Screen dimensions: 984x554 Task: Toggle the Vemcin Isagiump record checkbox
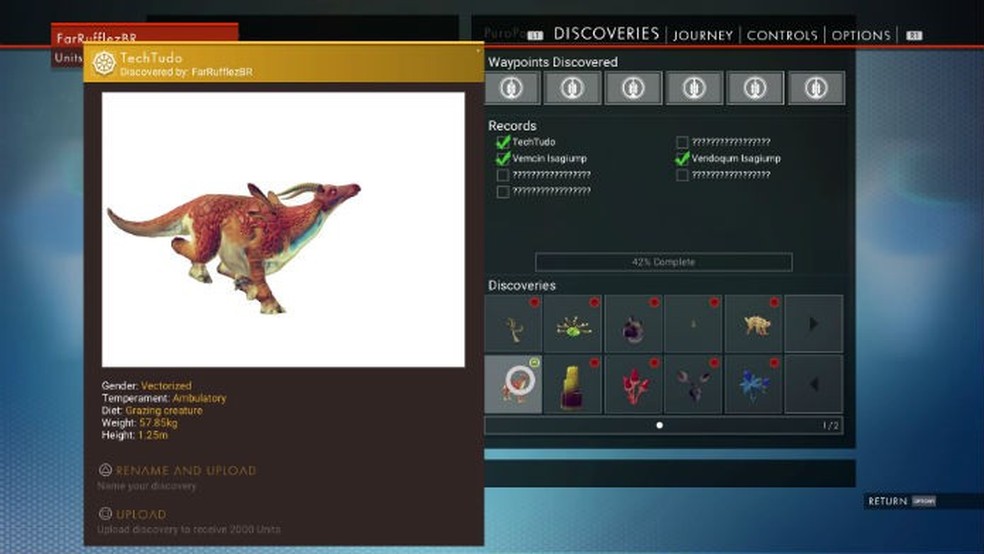(x=503, y=159)
